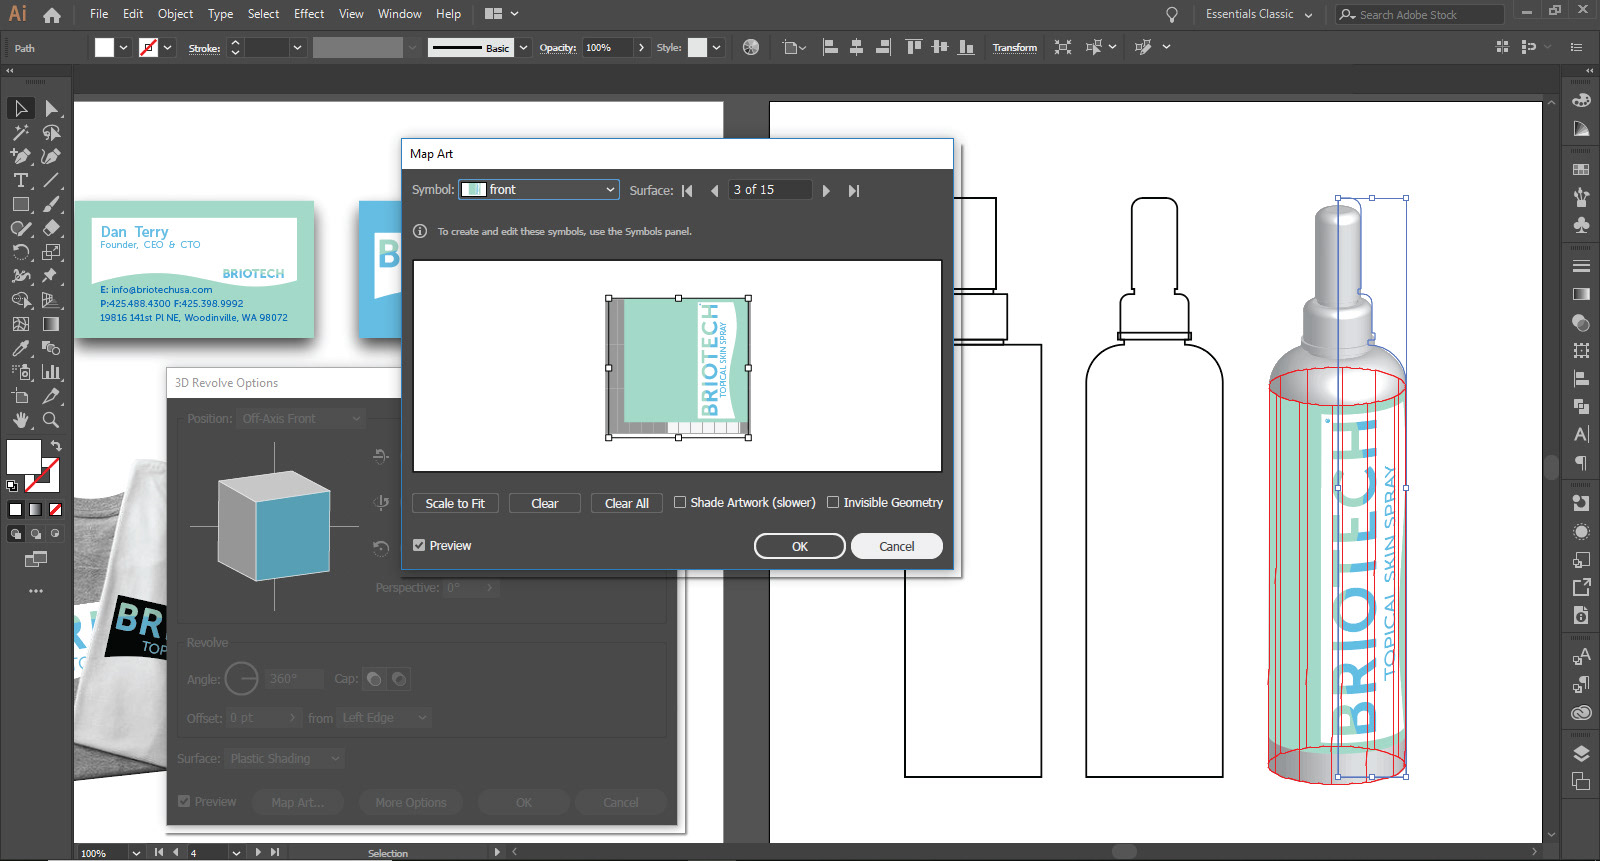The width and height of the screenshot is (1600, 861).
Task: Select the Scale tool
Action: click(x=51, y=252)
